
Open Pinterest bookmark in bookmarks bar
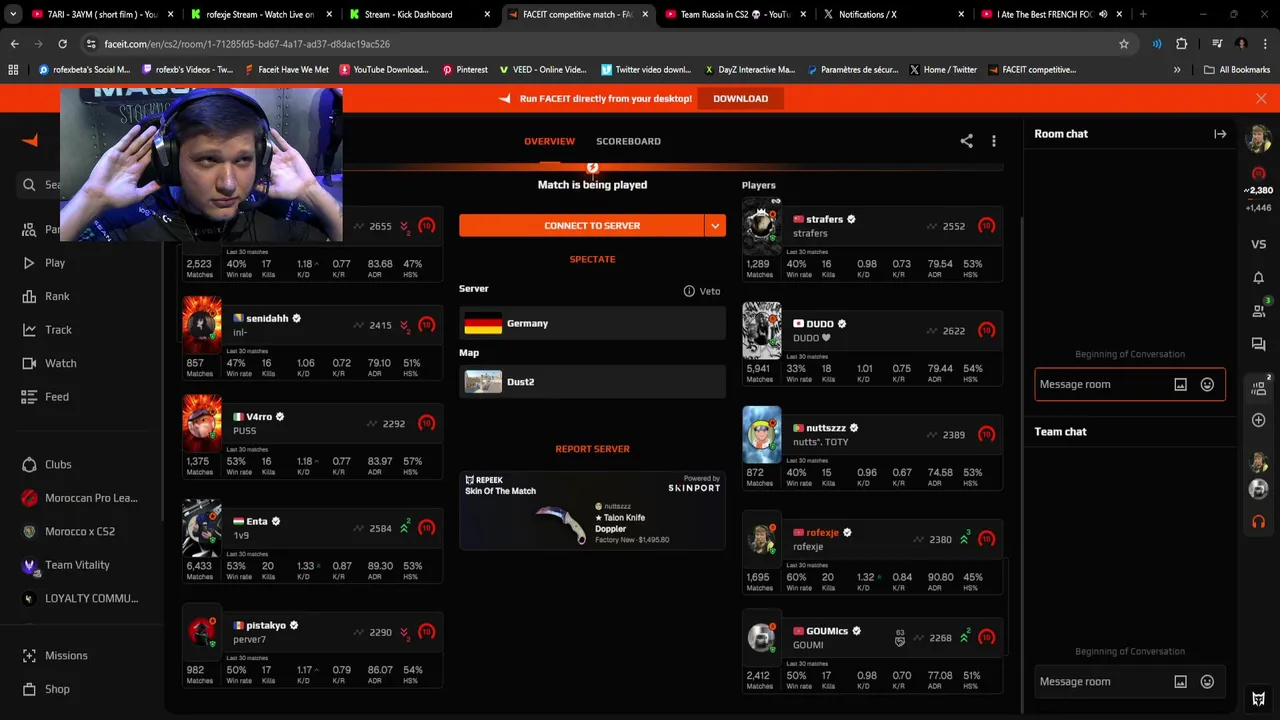point(465,70)
